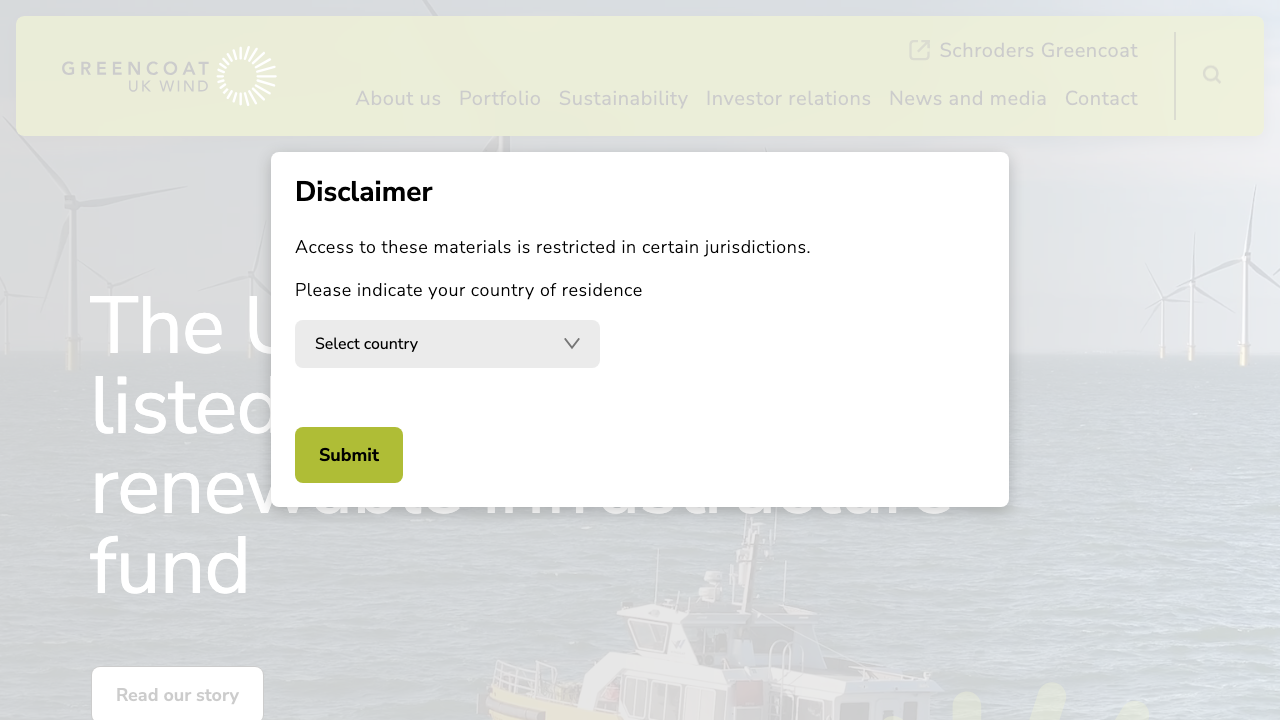Expand the country selection combo box

(447, 343)
